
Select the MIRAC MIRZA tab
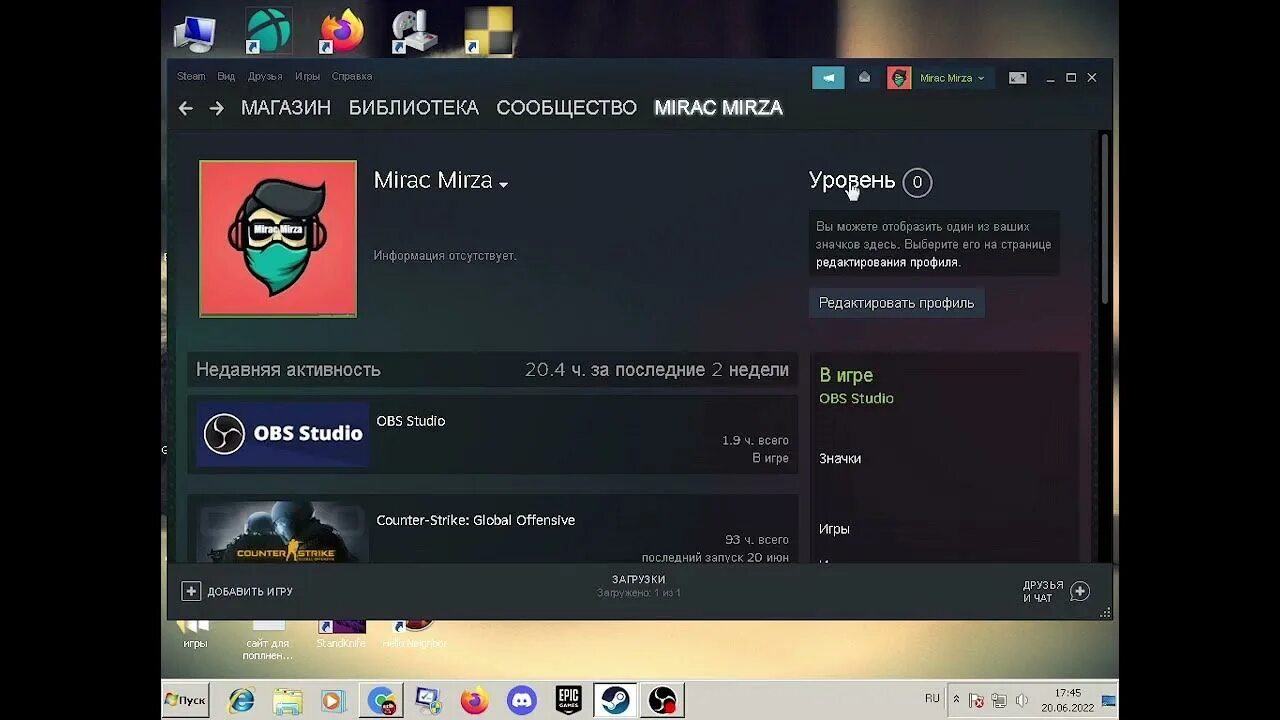718,108
